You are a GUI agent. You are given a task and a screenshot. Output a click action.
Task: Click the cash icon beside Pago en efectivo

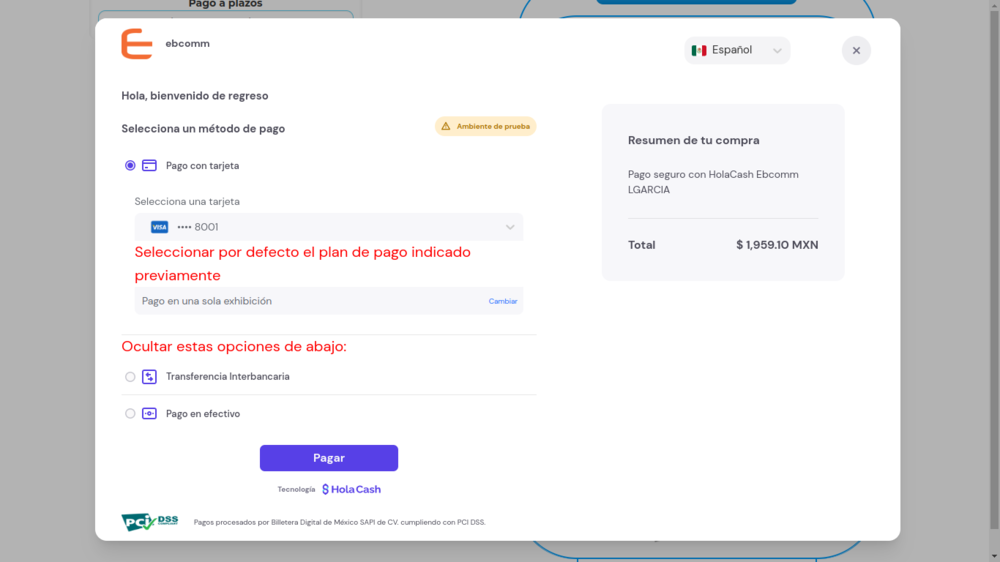(x=149, y=414)
